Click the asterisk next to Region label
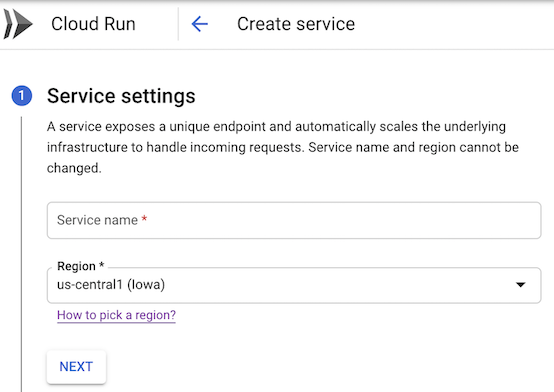 [x=102, y=264]
